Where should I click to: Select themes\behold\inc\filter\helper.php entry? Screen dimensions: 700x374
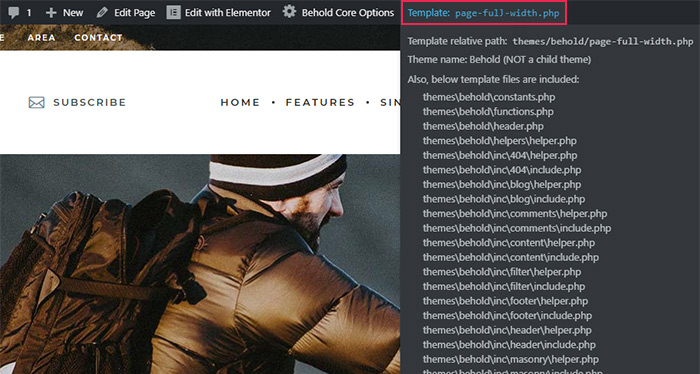(502, 272)
